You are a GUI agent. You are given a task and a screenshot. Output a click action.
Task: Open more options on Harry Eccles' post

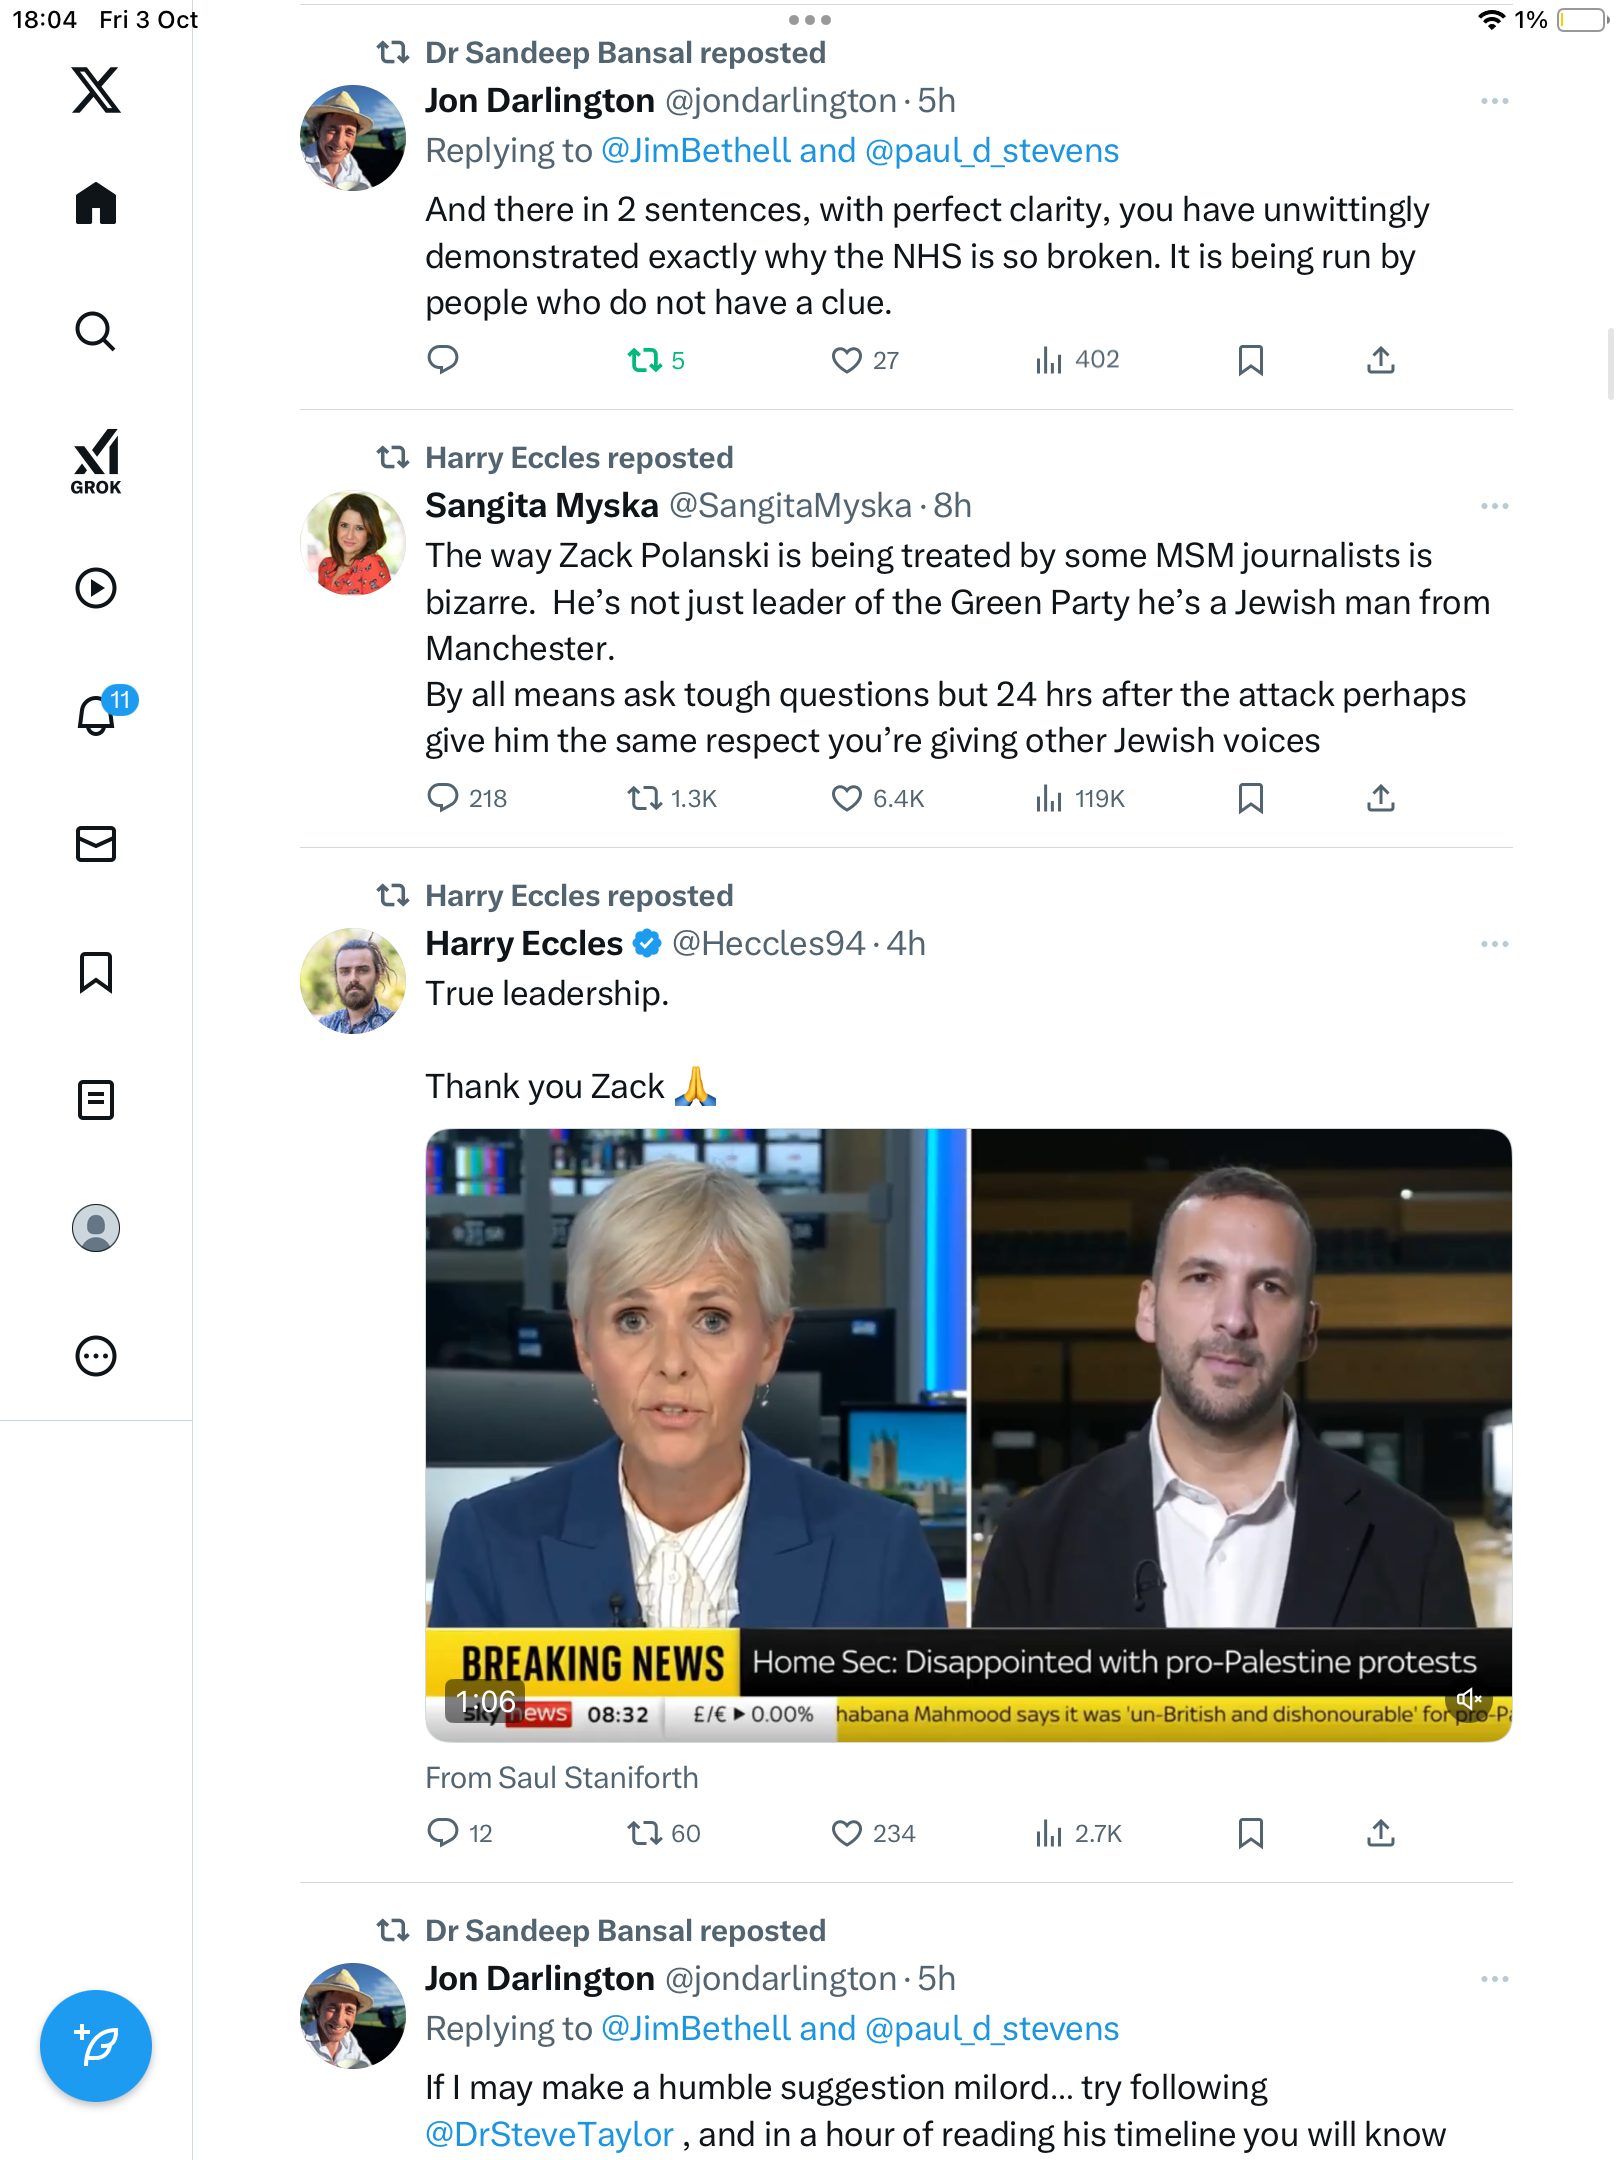(x=1494, y=944)
